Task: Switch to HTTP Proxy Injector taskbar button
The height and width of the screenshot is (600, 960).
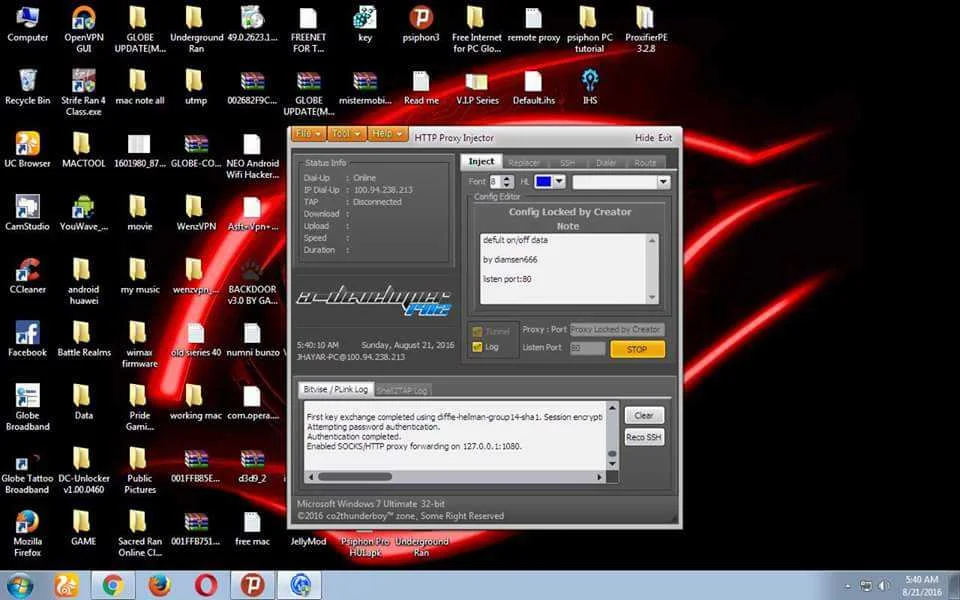Action: [299, 586]
